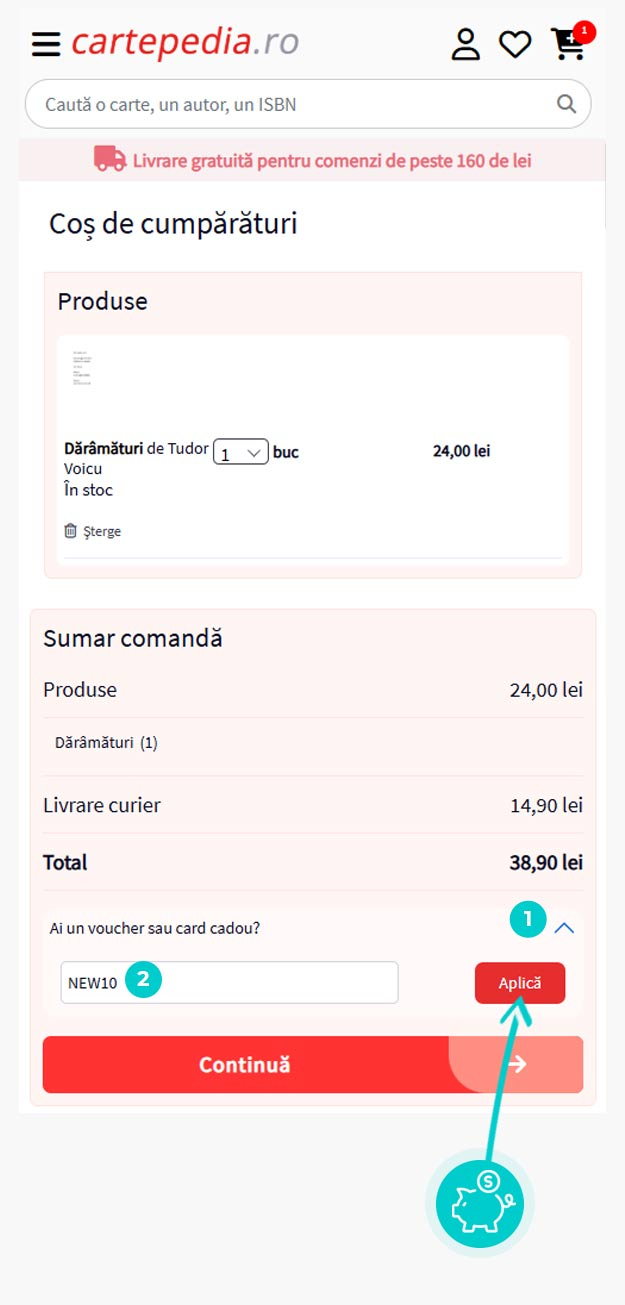Click the search magnifier icon
Image resolution: width=625 pixels, height=1305 pixels.
[x=566, y=104]
